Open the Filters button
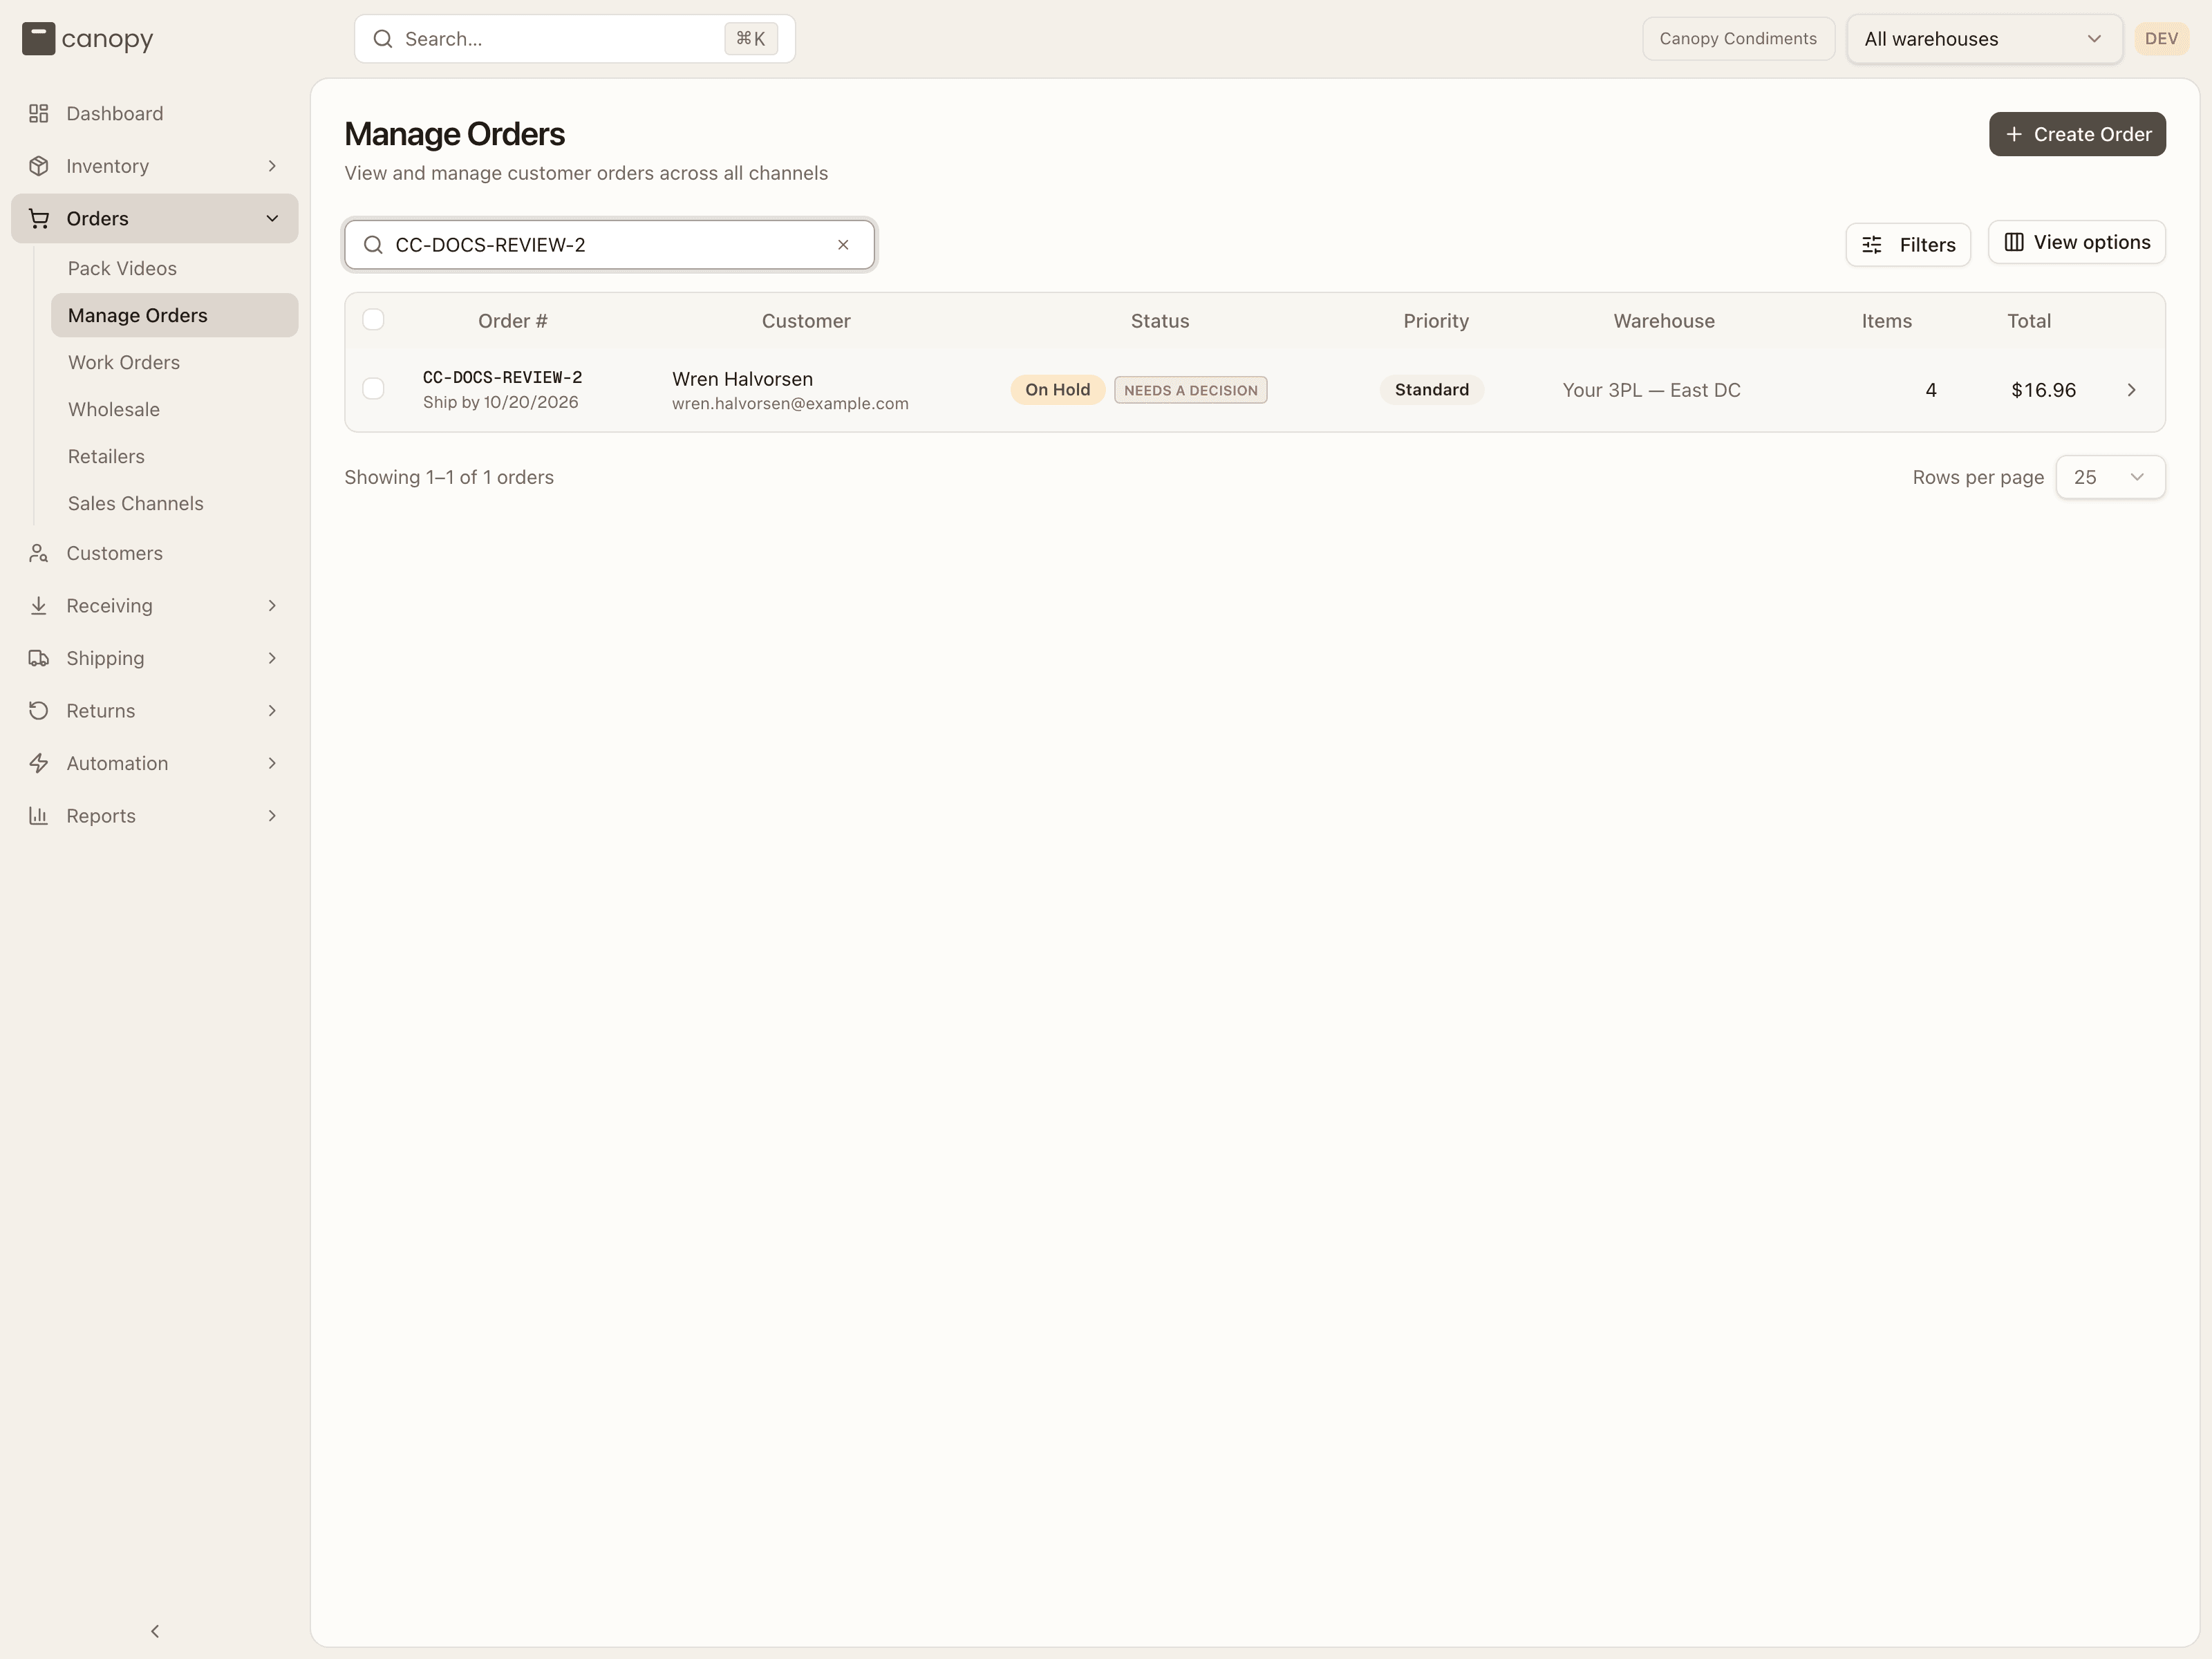2212x1659 pixels. coord(1908,245)
